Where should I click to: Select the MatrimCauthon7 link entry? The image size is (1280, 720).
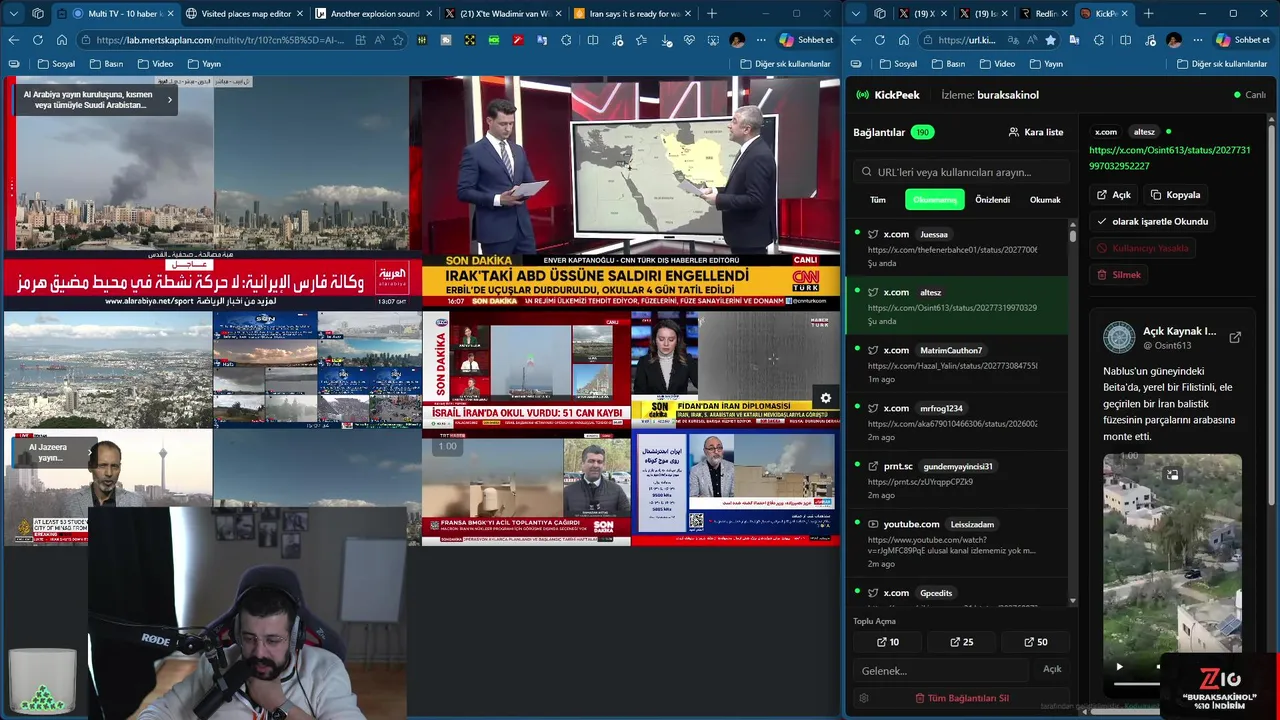tap(958, 364)
